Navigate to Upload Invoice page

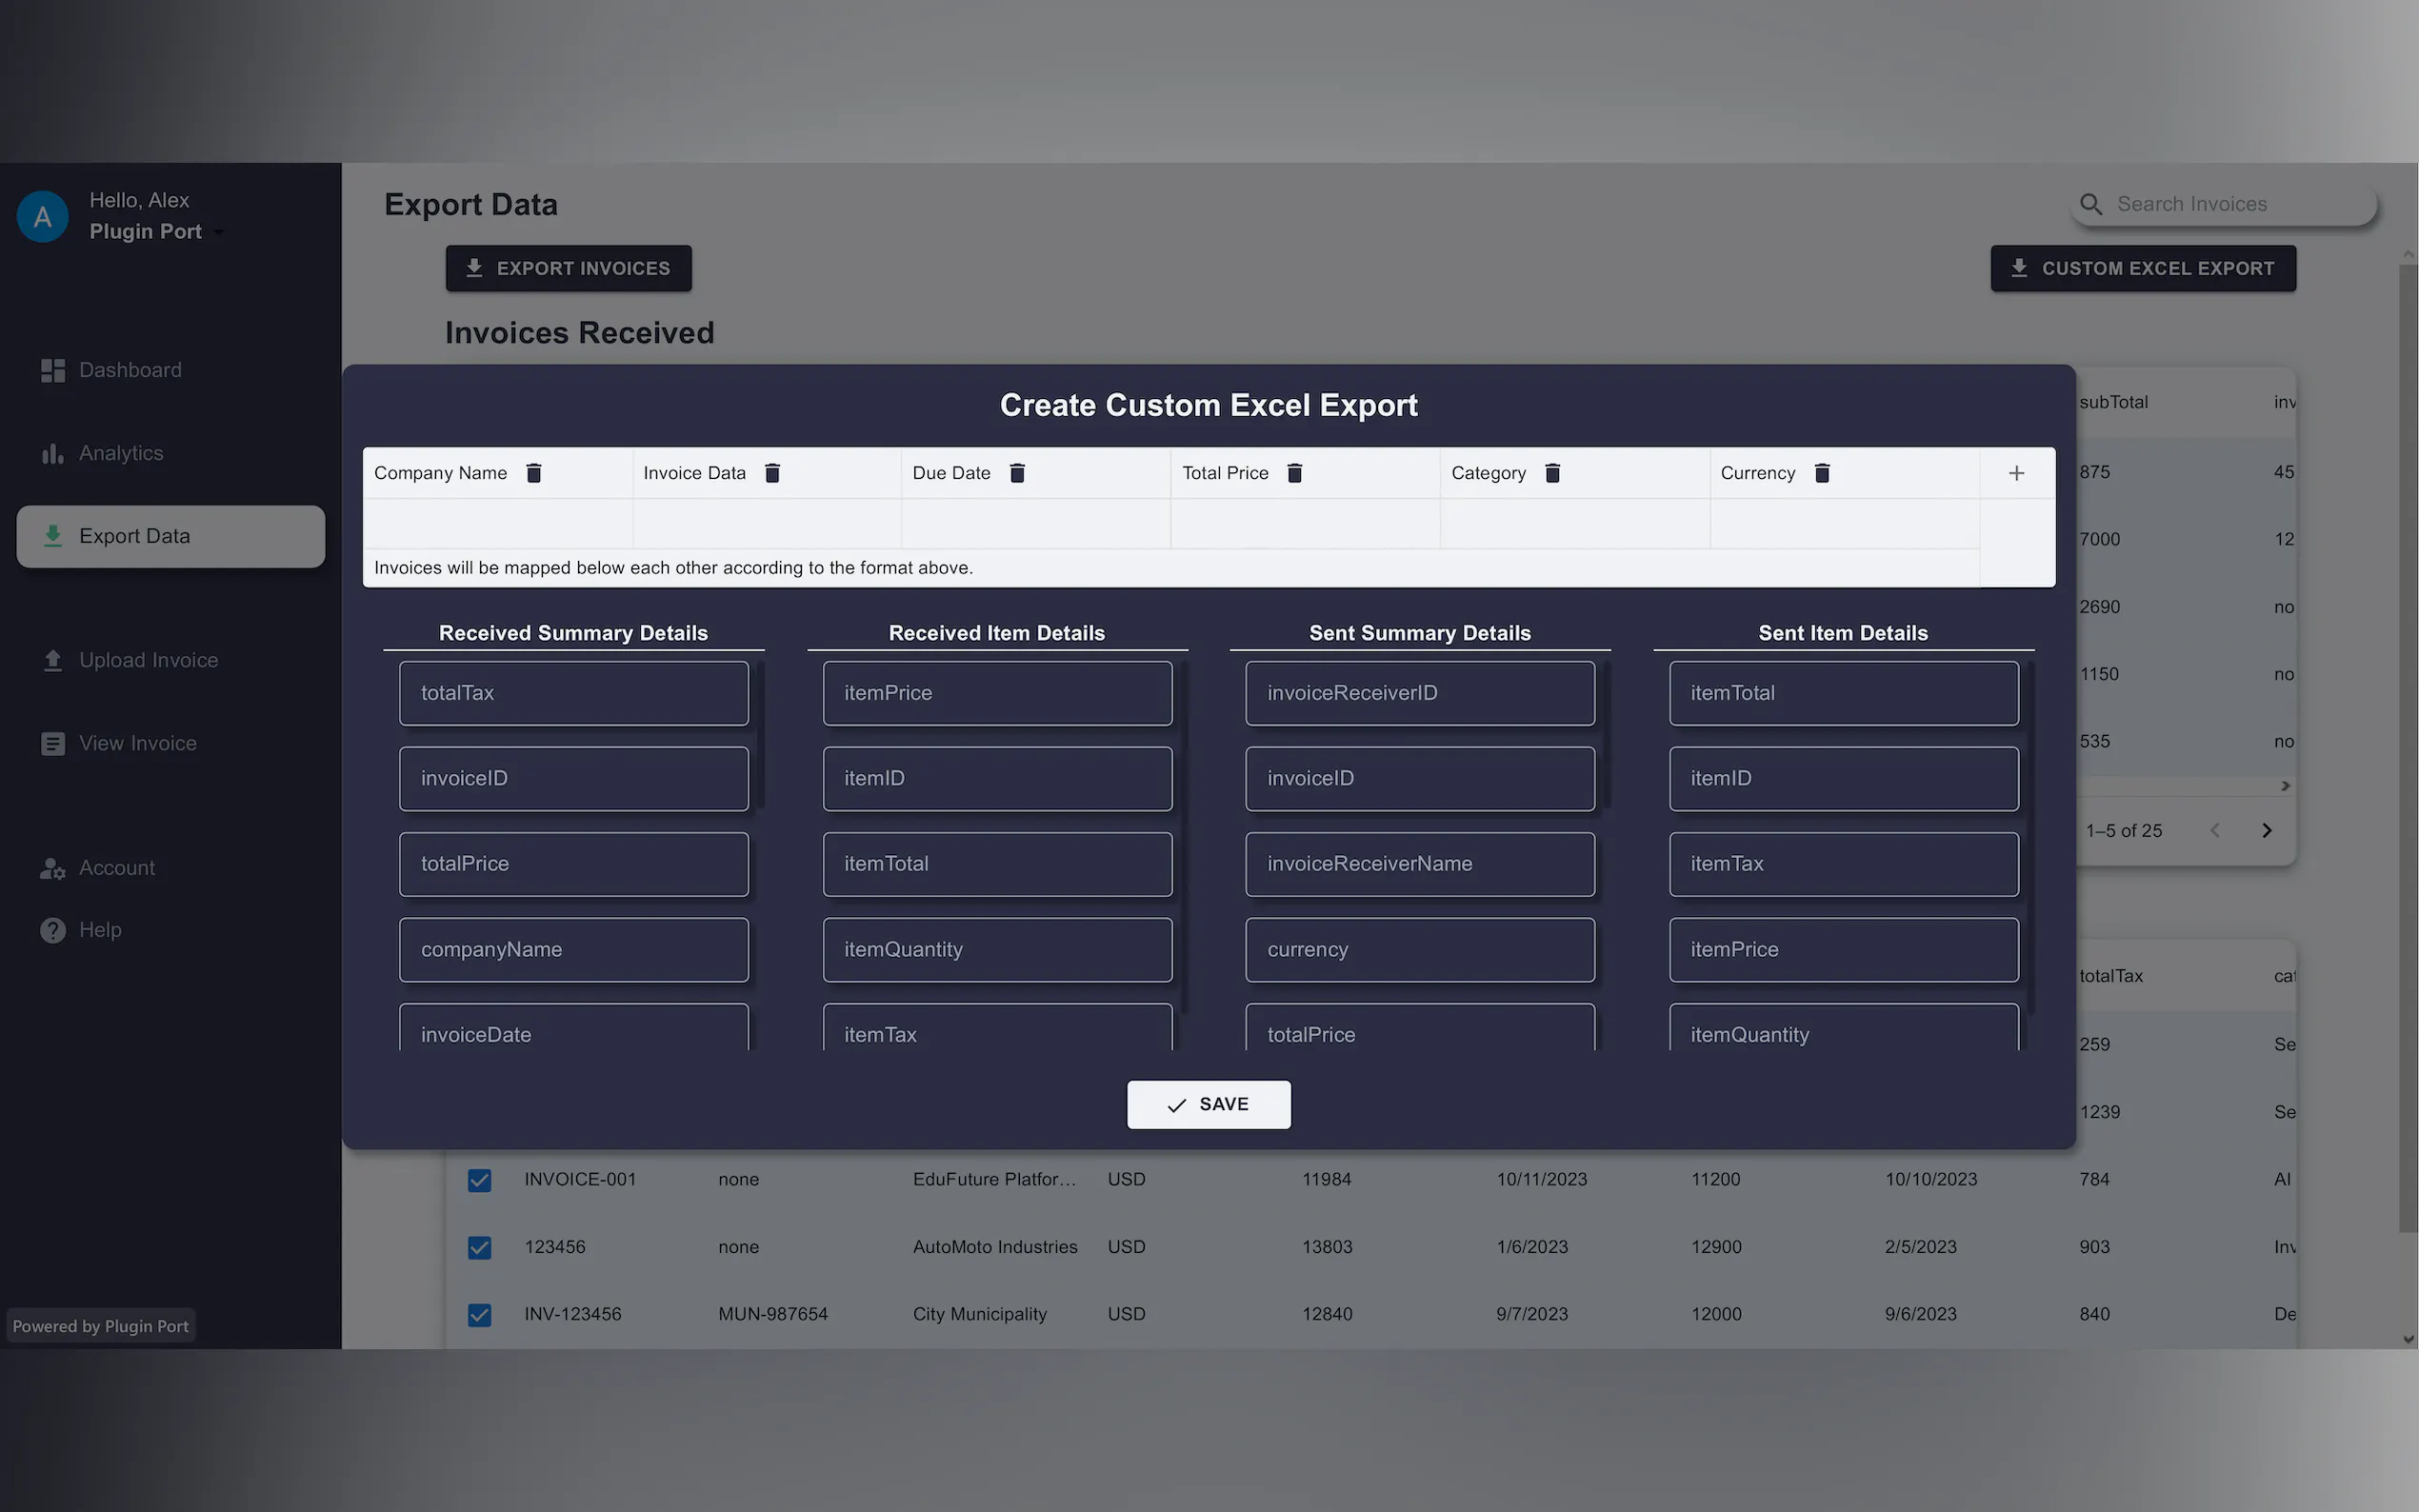[147, 660]
